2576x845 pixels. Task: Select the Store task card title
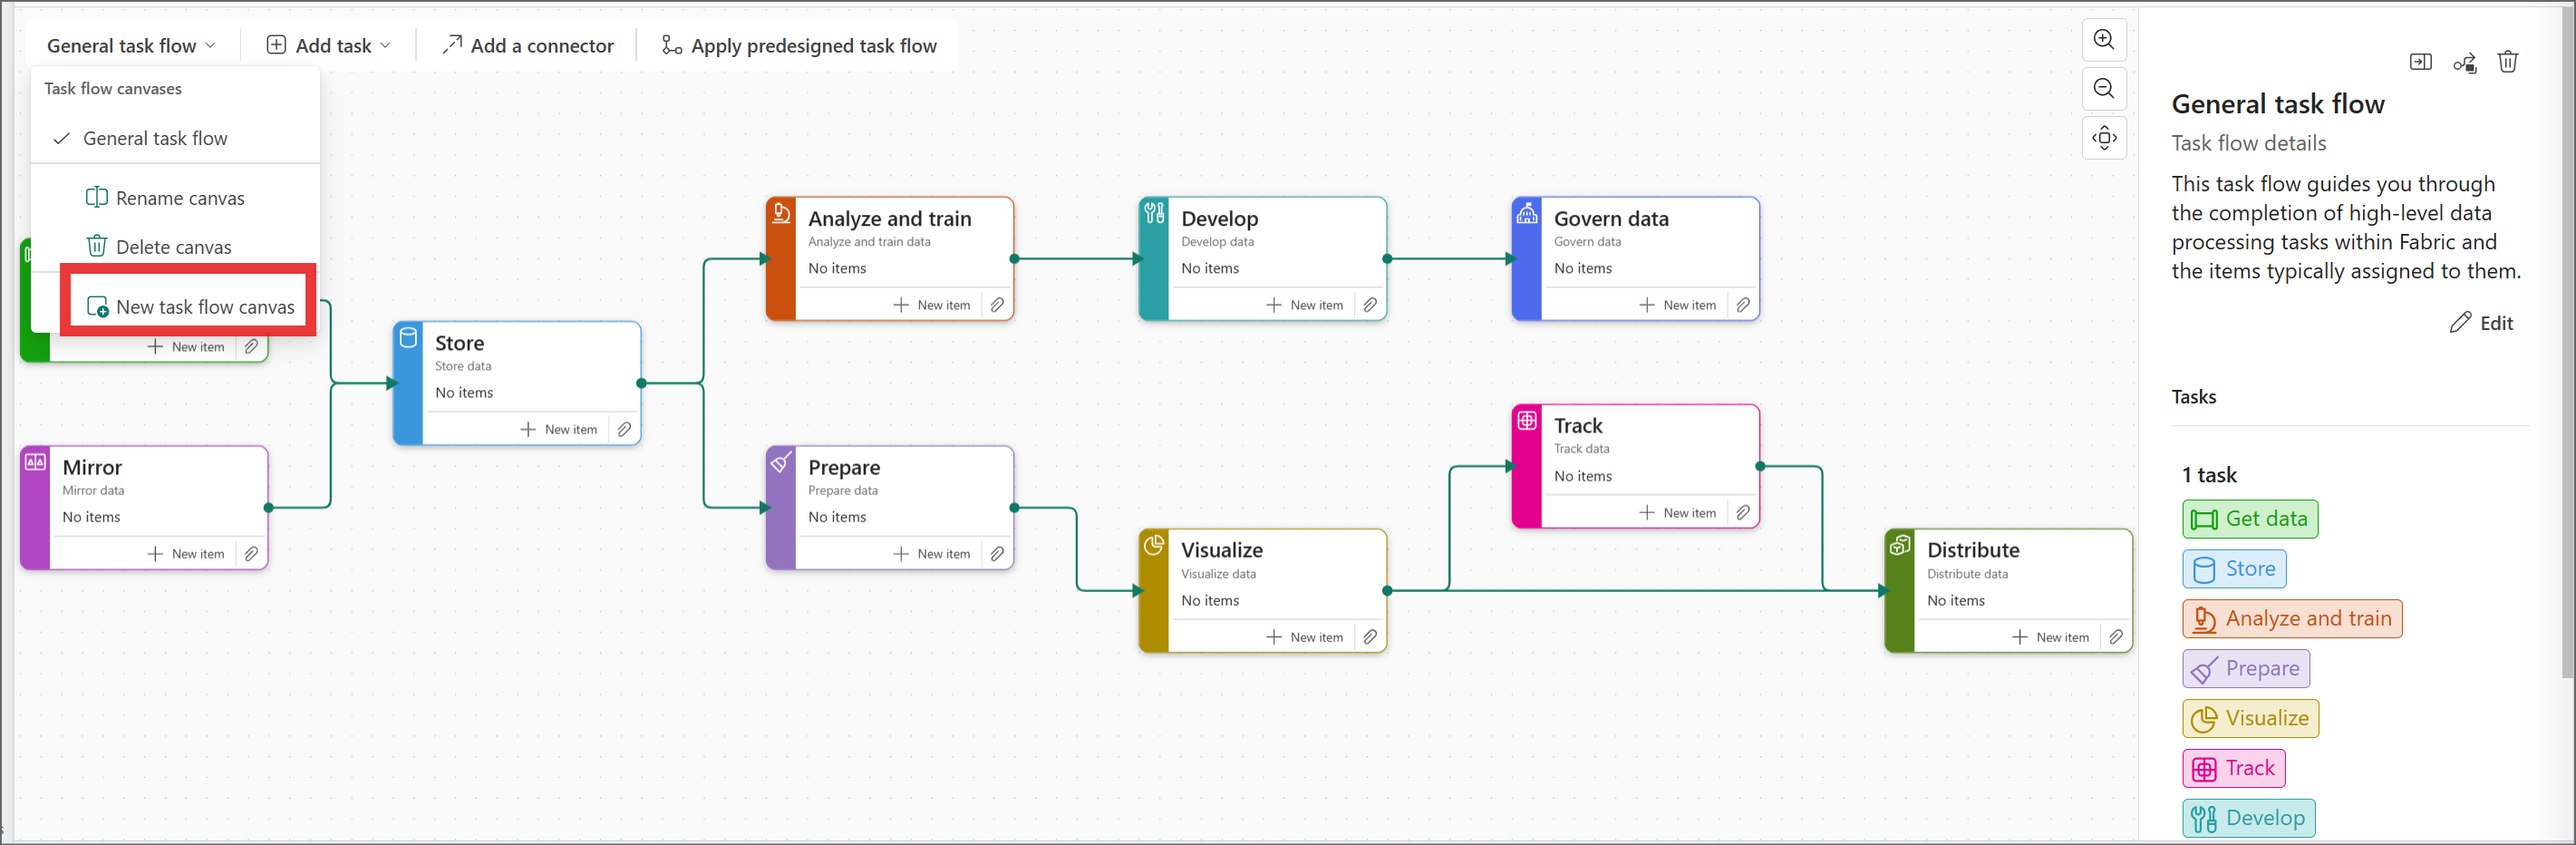[459, 343]
